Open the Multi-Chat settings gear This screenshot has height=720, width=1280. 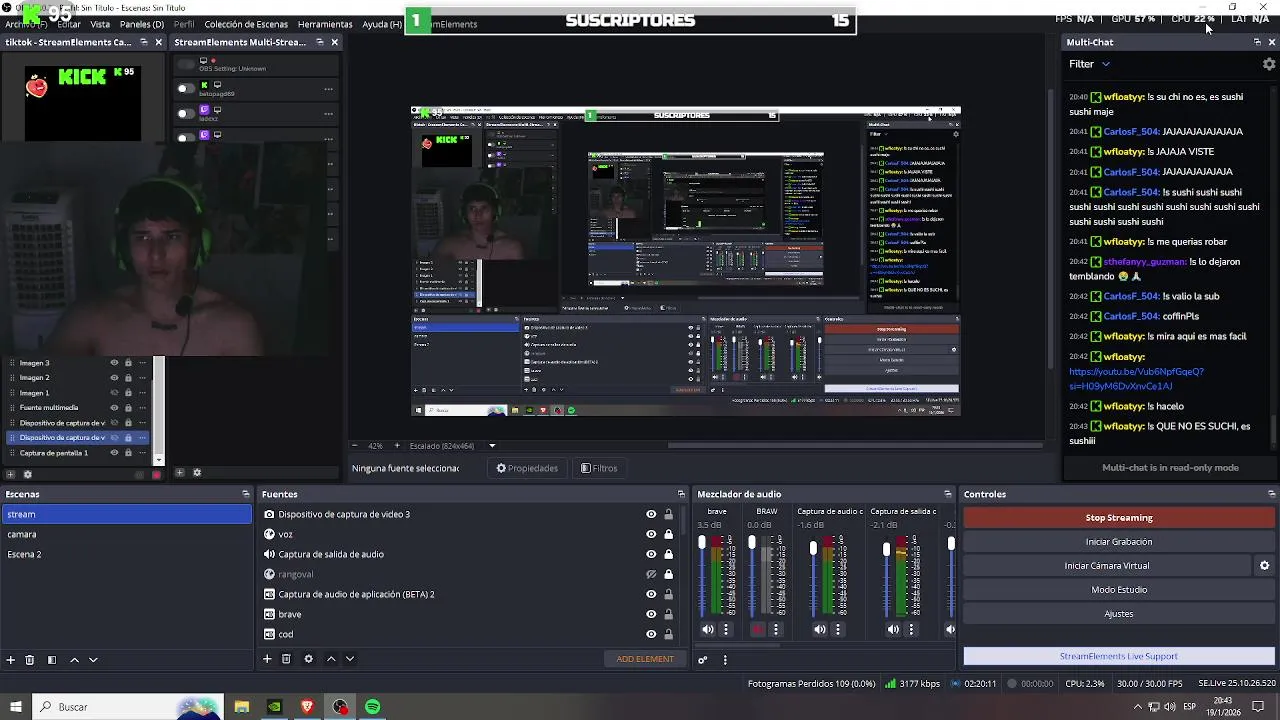(1269, 64)
